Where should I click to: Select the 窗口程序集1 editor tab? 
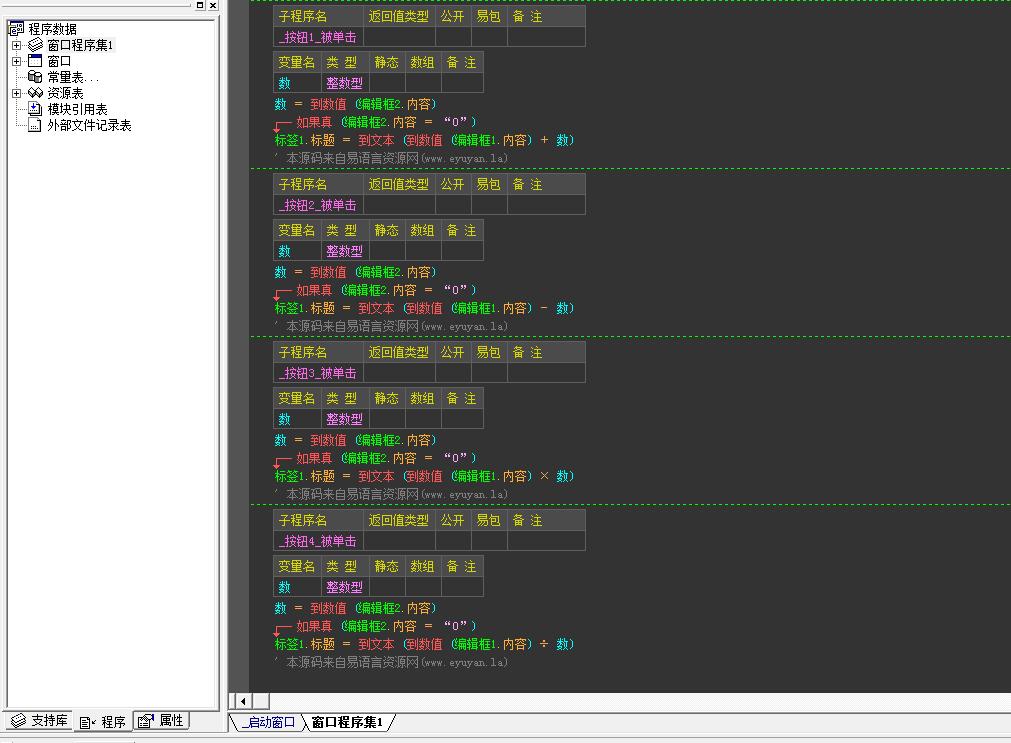(347, 722)
